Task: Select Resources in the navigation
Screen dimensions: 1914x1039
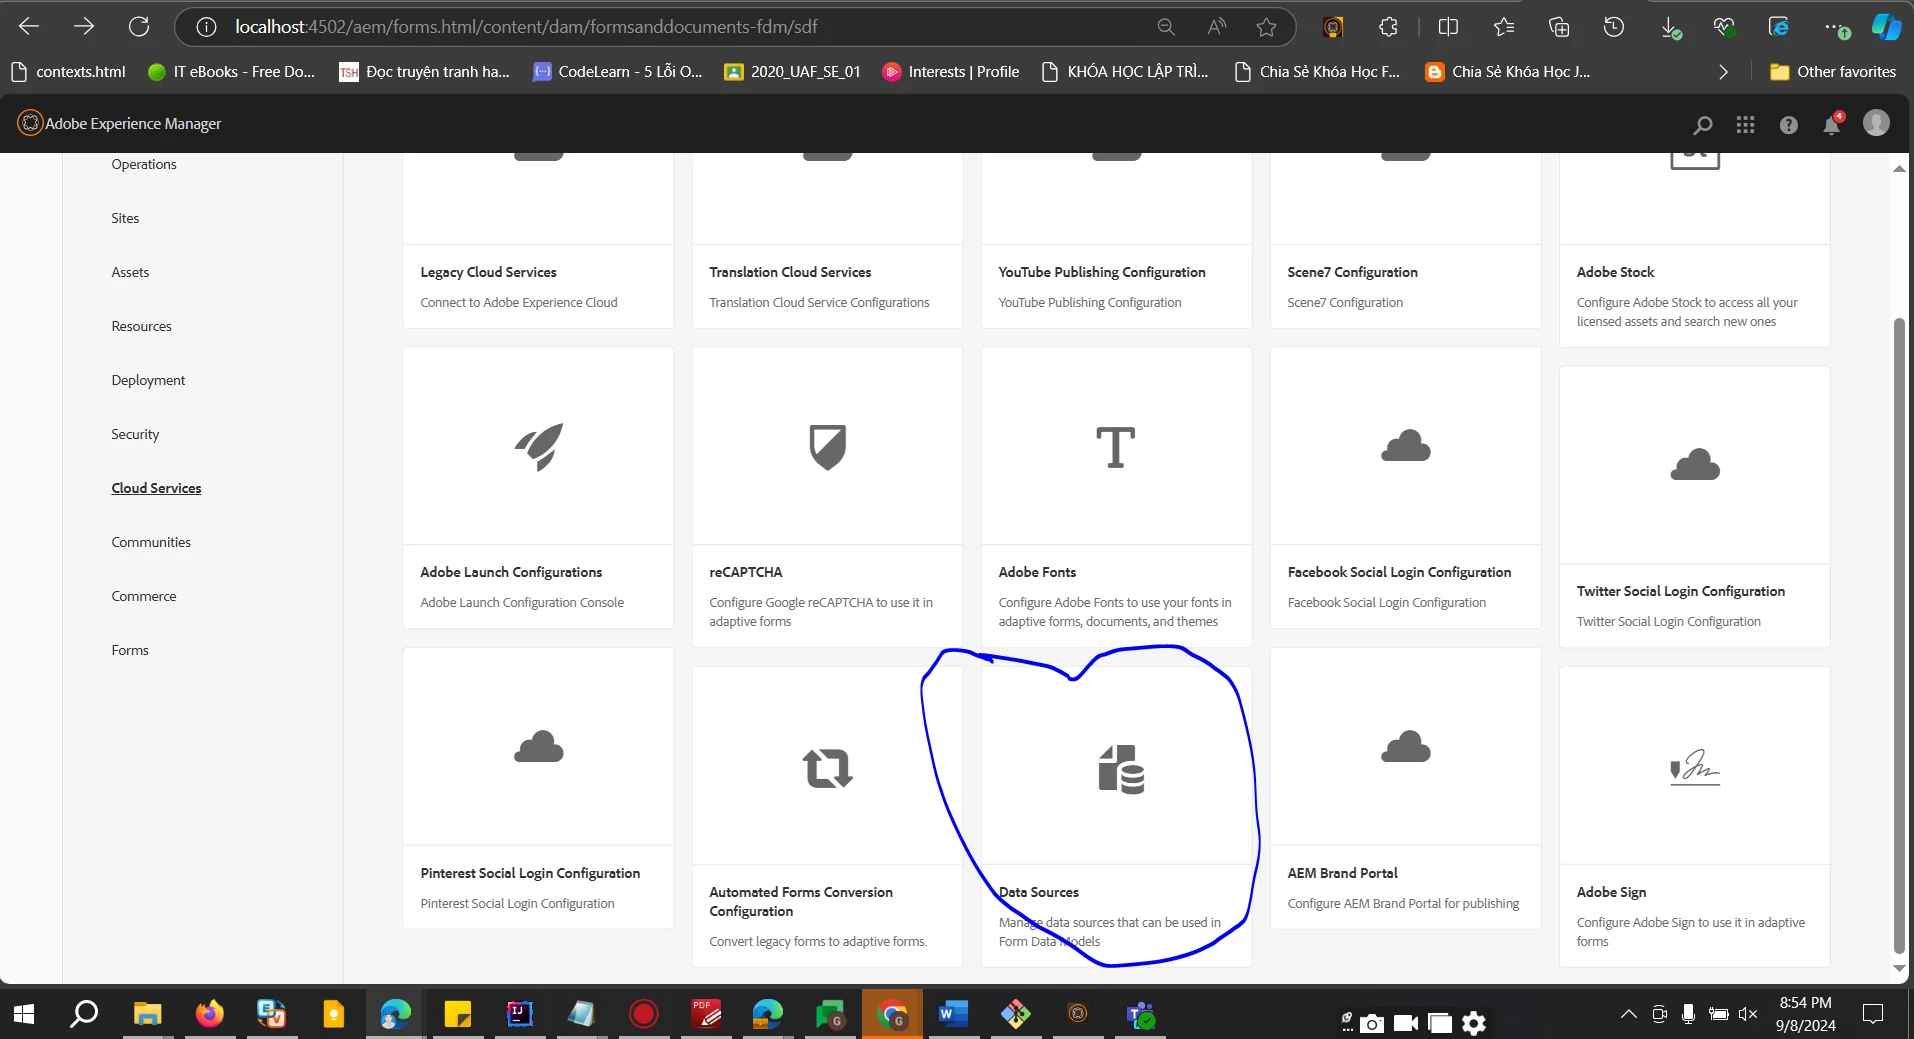Action: click(x=141, y=326)
